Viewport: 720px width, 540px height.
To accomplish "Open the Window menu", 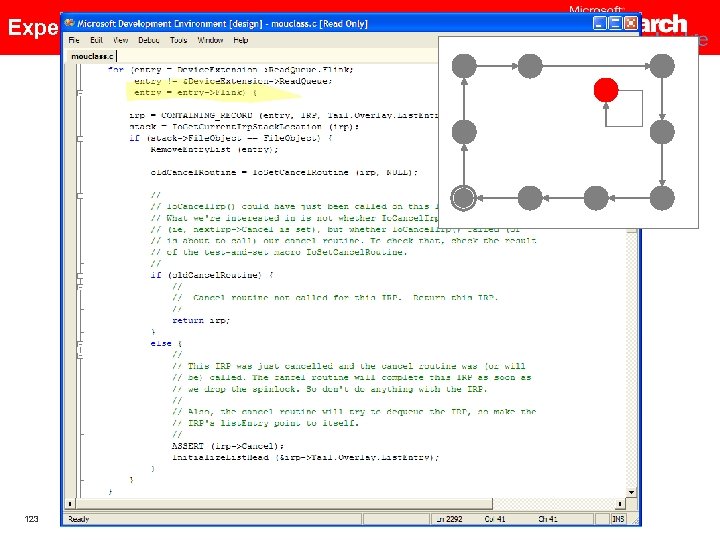I will pyautogui.click(x=210, y=40).
